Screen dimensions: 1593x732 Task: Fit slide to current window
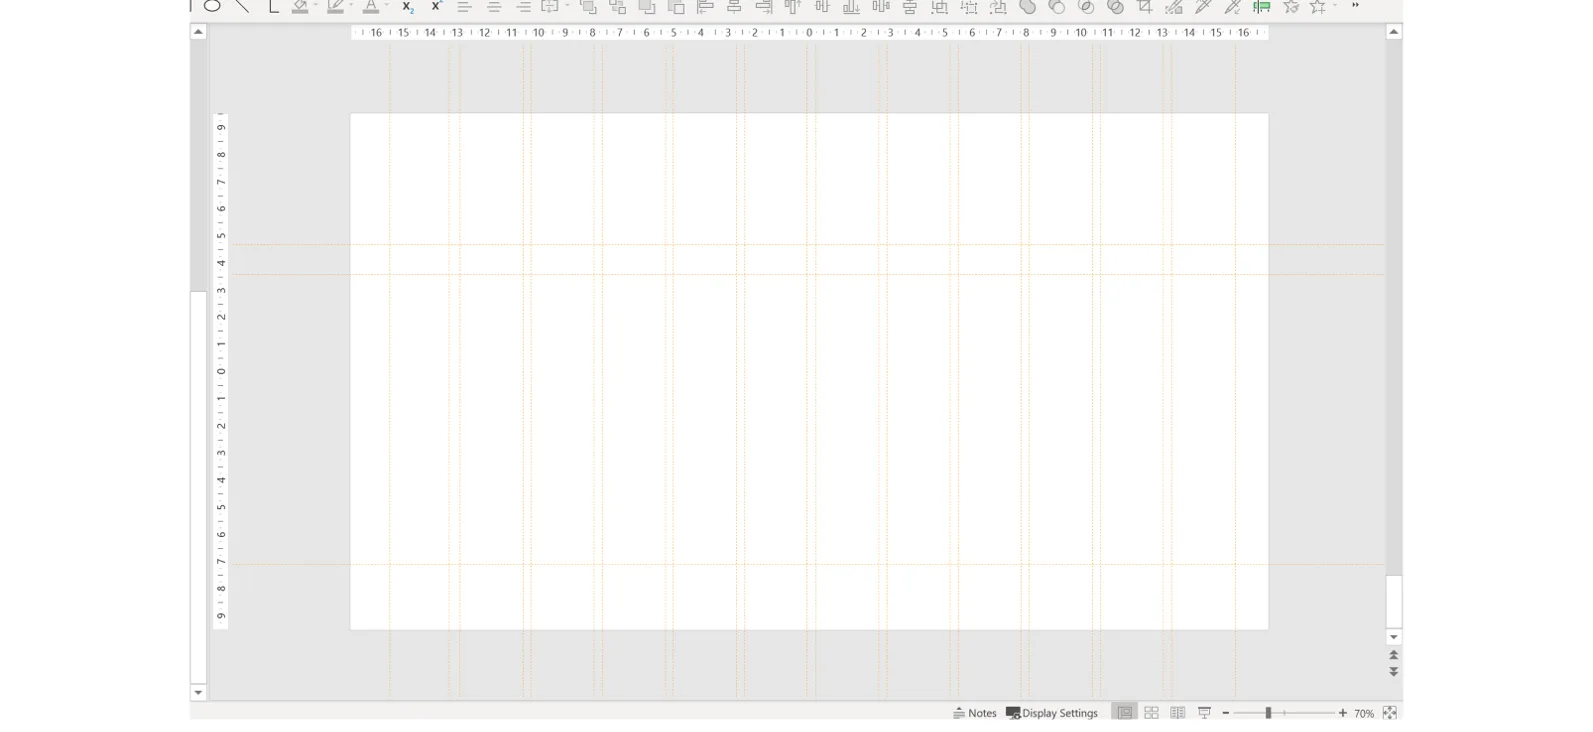(1390, 713)
